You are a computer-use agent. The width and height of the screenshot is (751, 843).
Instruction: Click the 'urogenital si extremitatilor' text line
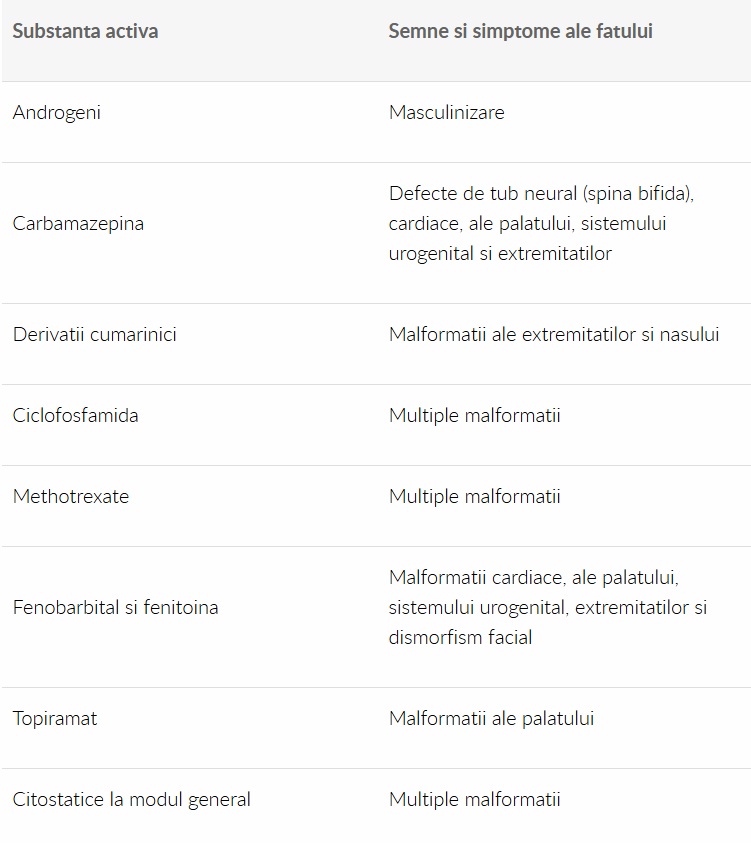click(x=499, y=253)
